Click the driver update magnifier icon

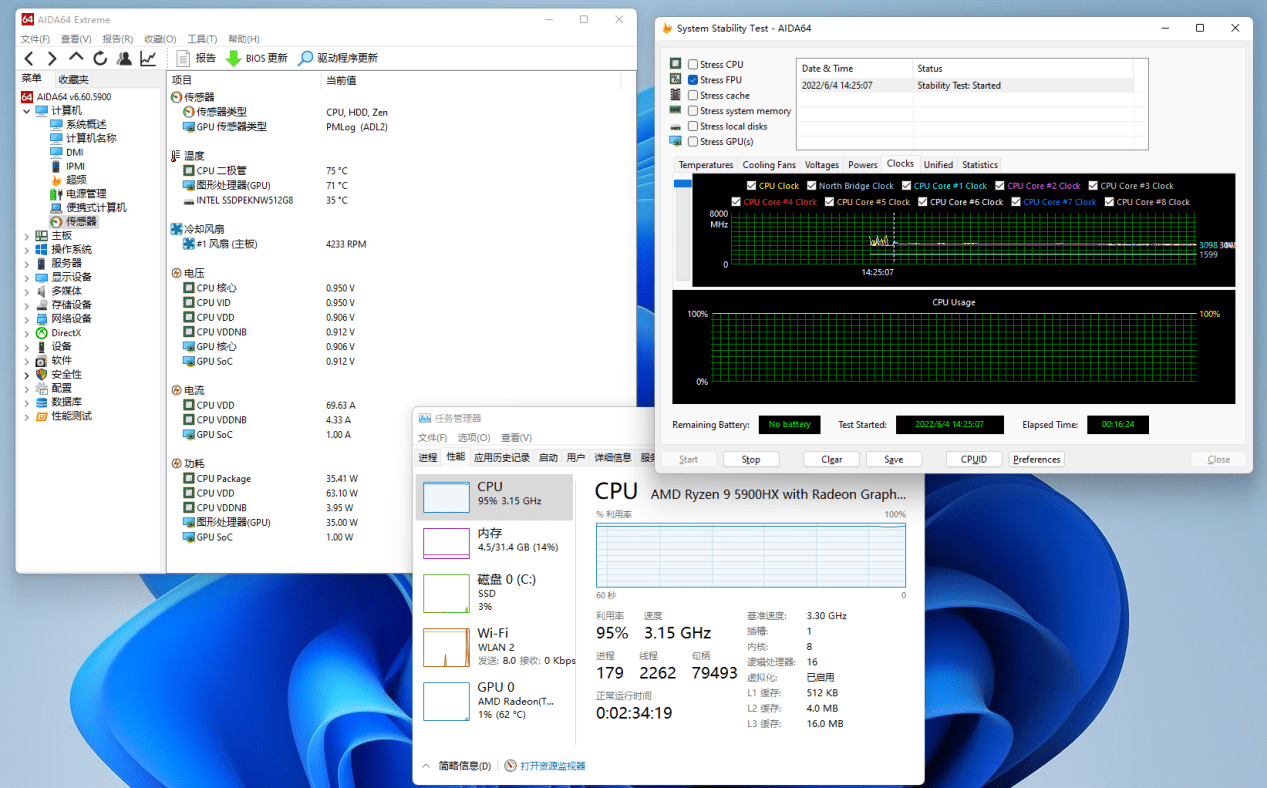pyautogui.click(x=306, y=58)
